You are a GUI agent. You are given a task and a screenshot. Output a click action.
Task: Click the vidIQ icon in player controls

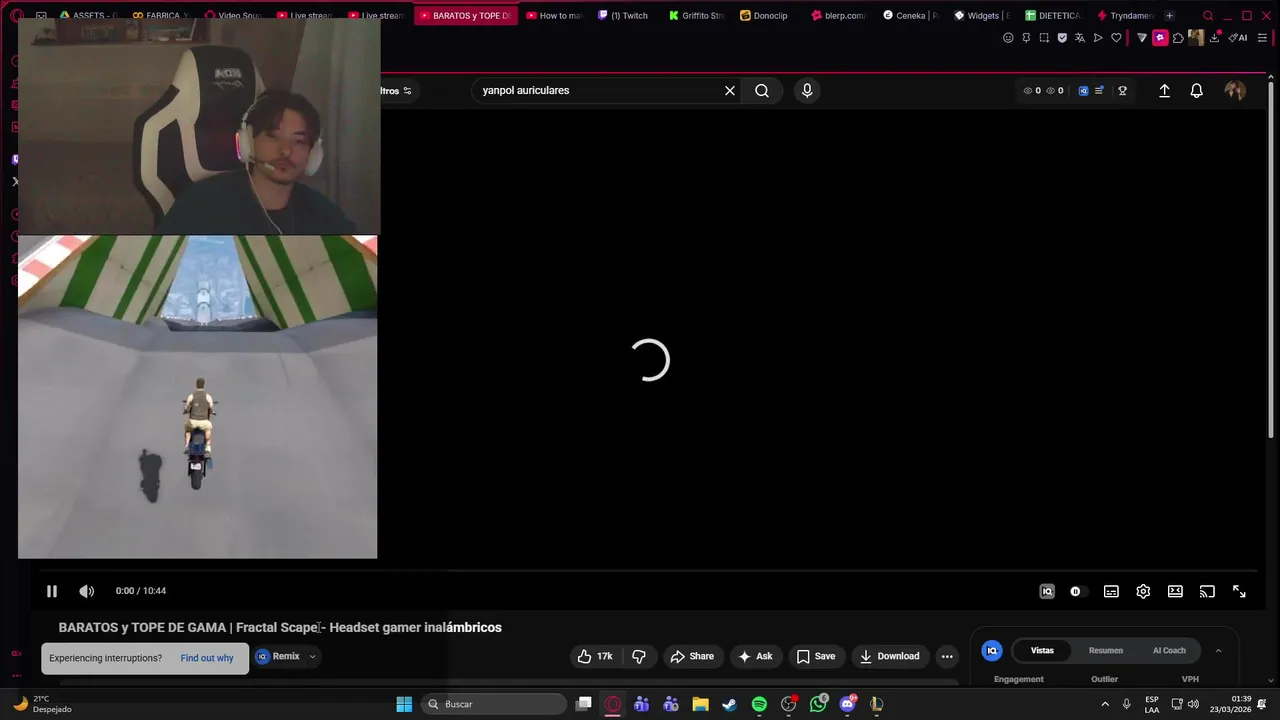[x=1047, y=591]
